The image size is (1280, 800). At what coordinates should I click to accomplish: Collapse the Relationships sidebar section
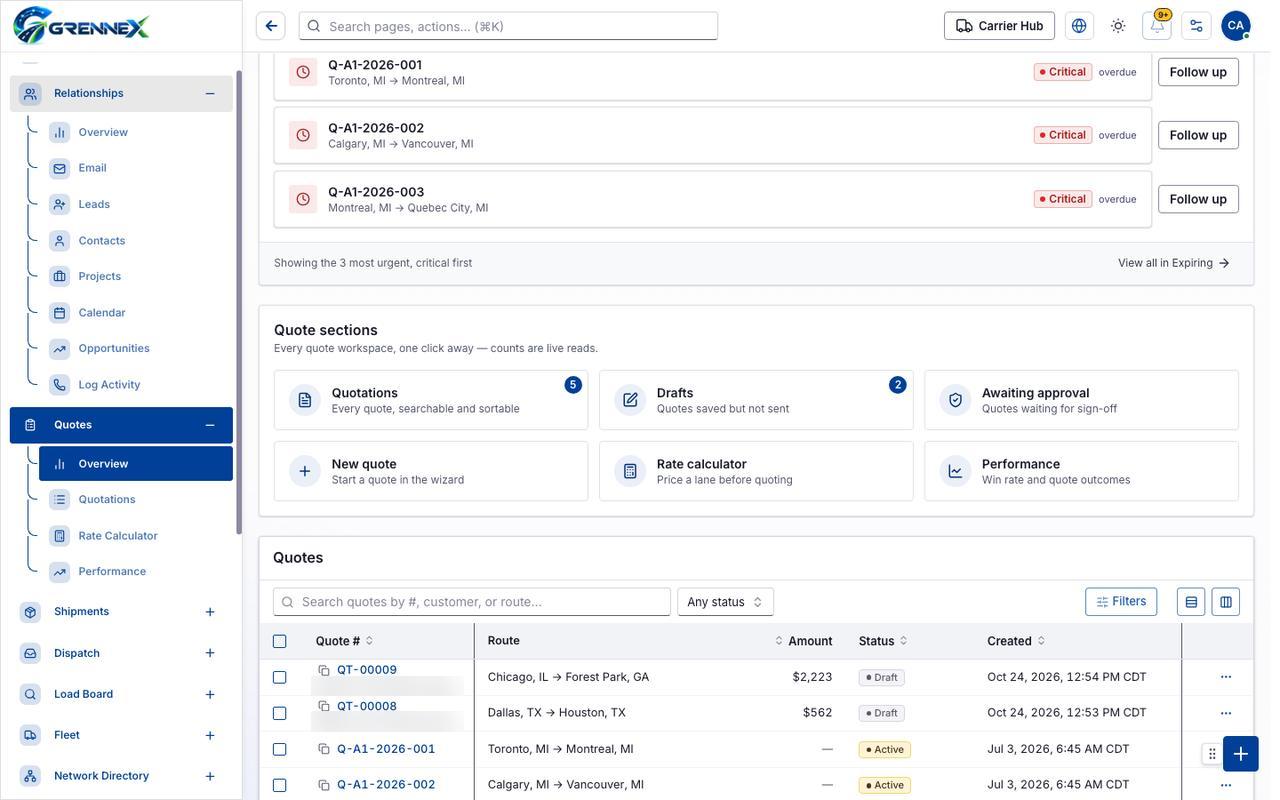(210, 93)
